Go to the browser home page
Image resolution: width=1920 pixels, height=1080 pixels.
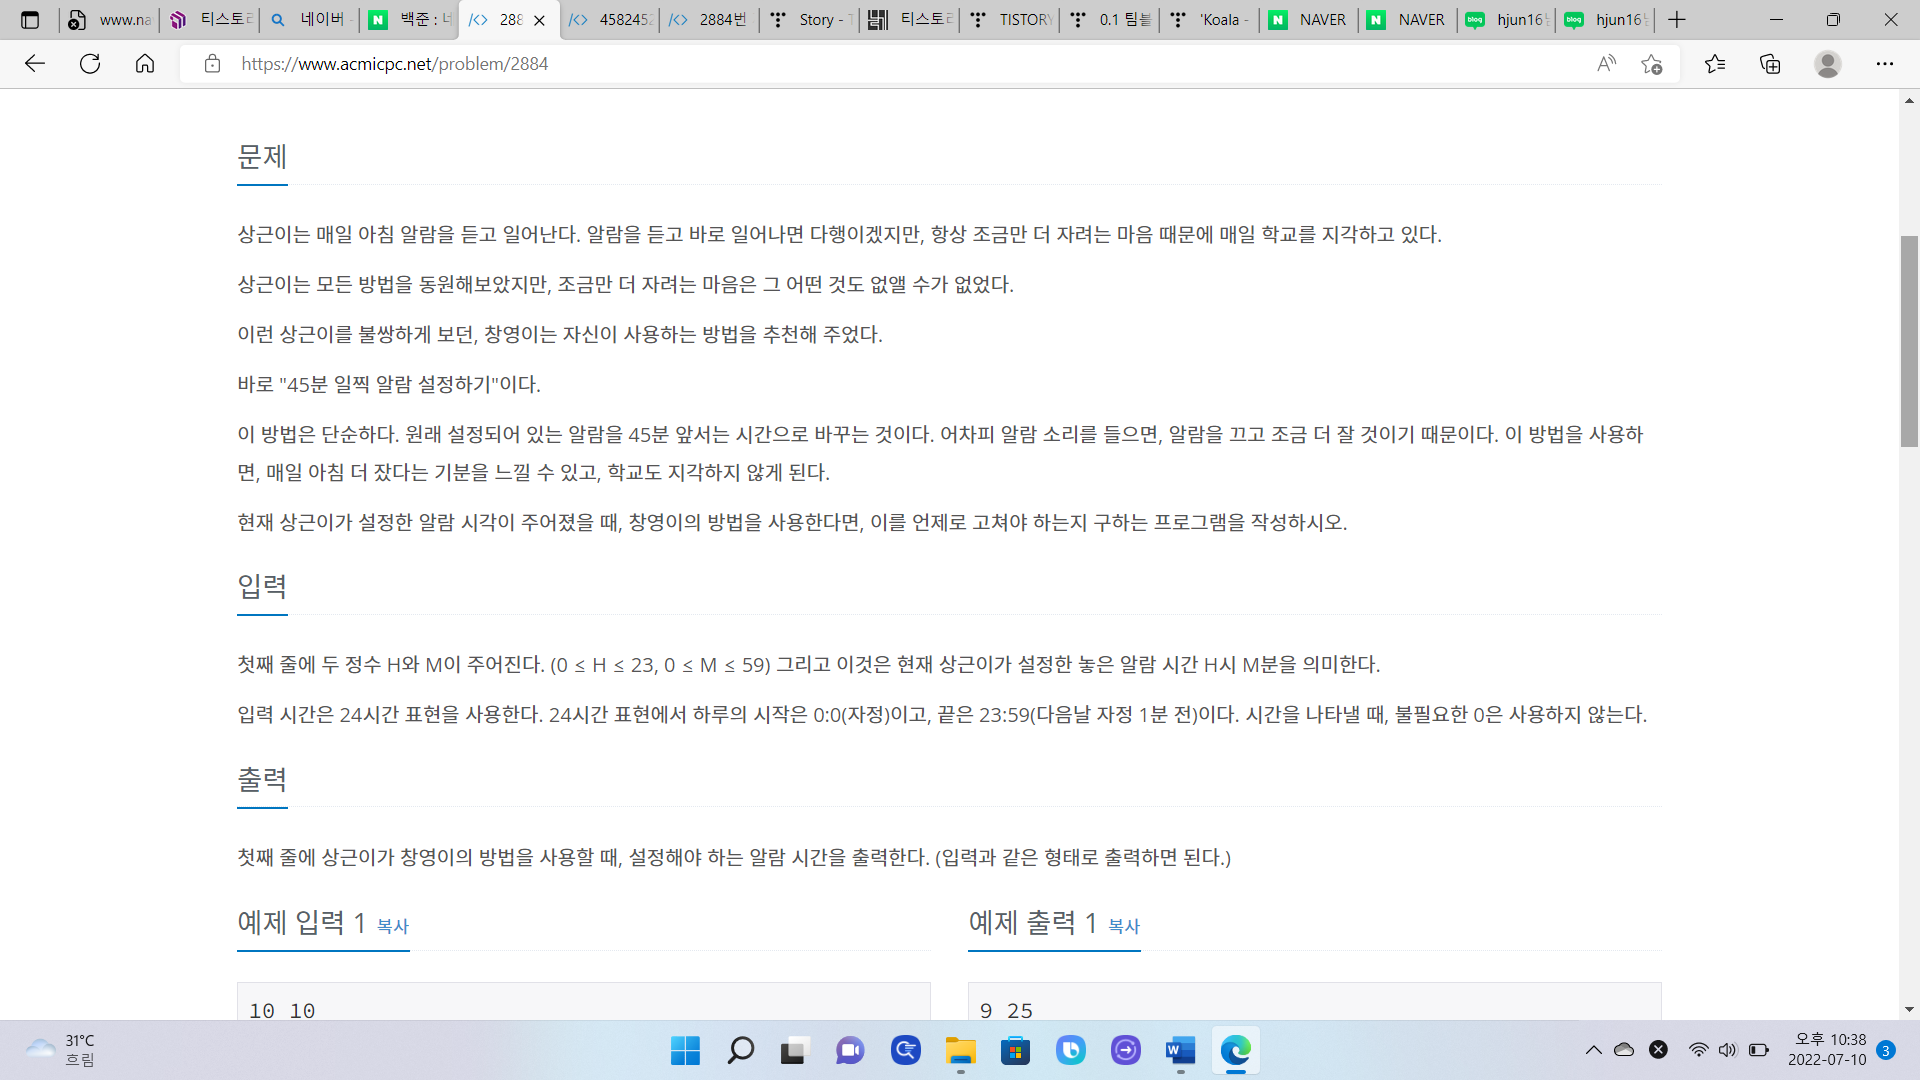tap(145, 64)
